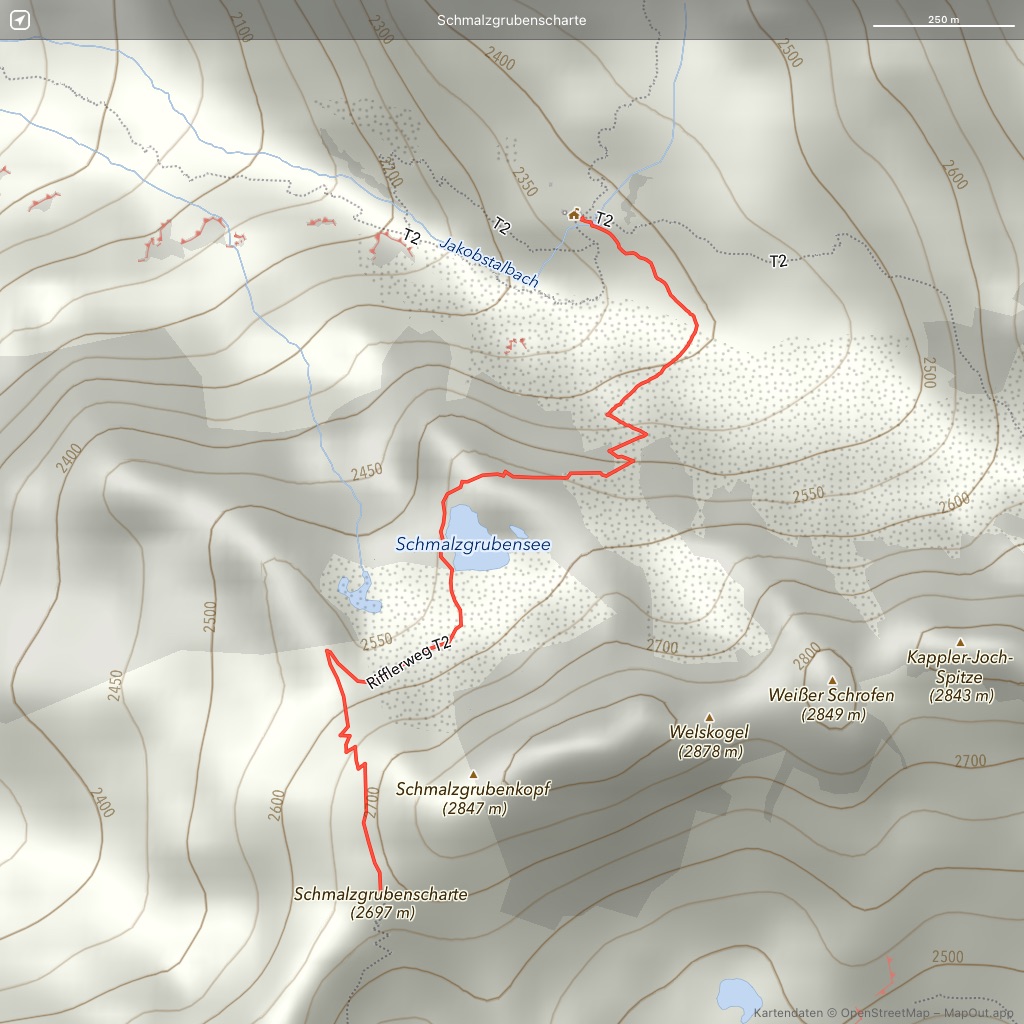The width and height of the screenshot is (1024, 1024).
Task: Open the Schmalzgrubenscharte title in the top bar
Action: point(512,20)
